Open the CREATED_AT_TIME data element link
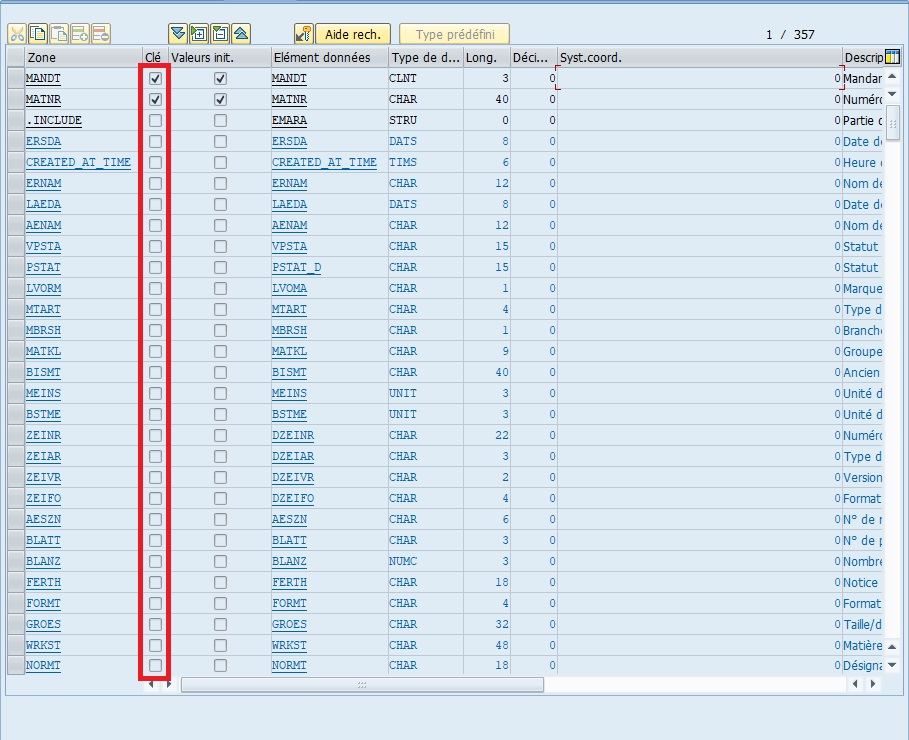909x740 pixels. pyautogui.click(x=324, y=162)
